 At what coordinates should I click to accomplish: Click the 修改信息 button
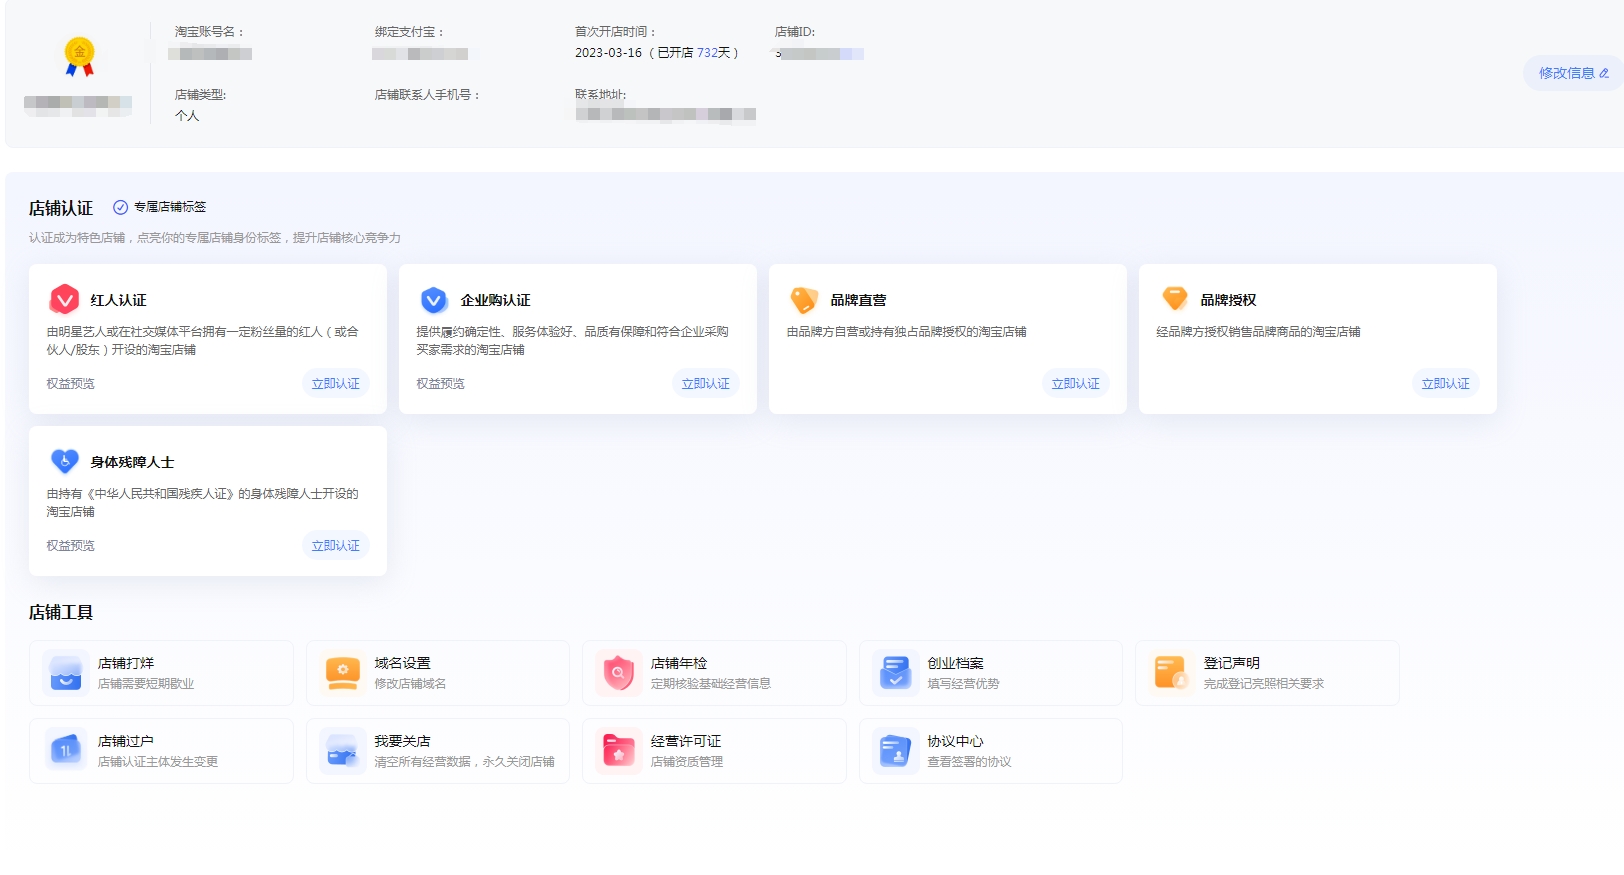[1574, 73]
